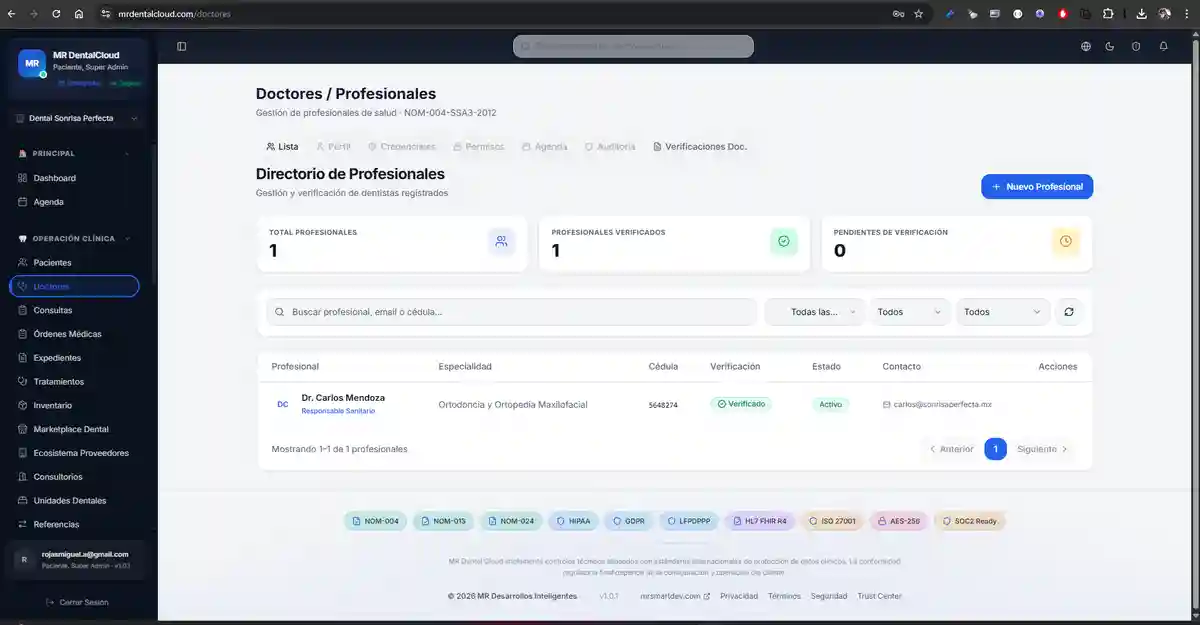Open the security shield icon in header
This screenshot has height=625, width=1200.
(x=1136, y=46)
